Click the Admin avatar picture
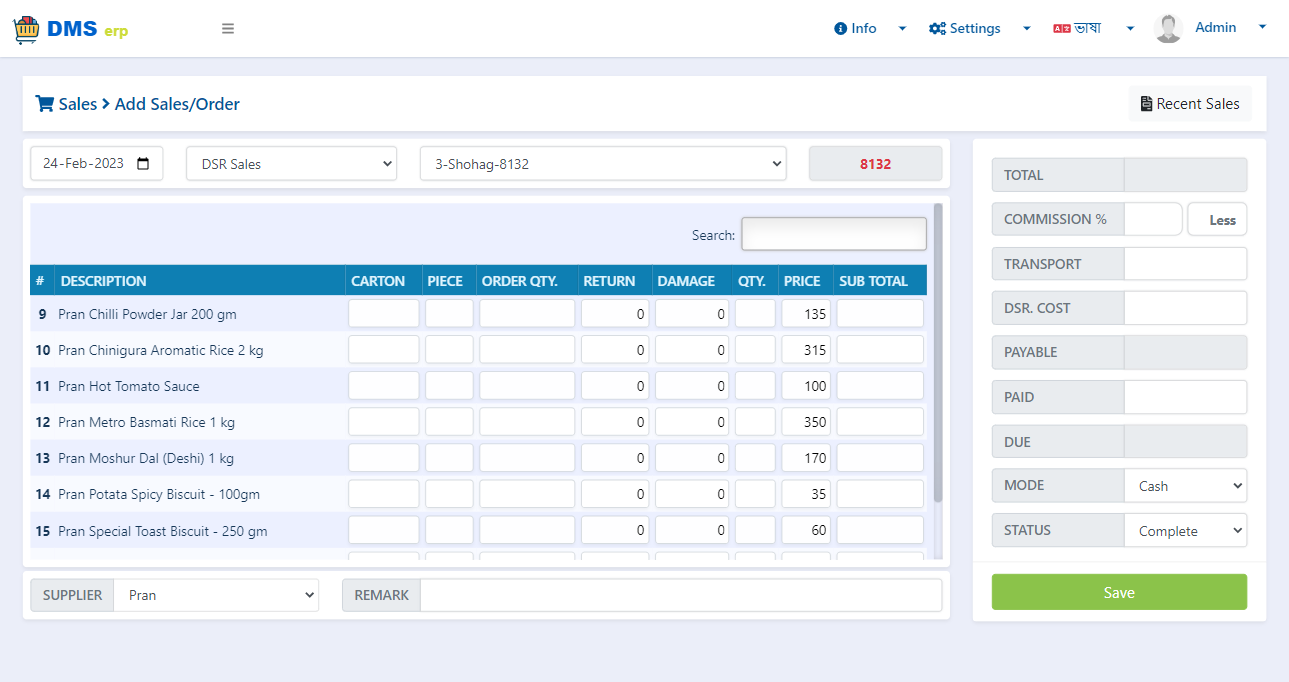The height and width of the screenshot is (682, 1289). (1168, 29)
